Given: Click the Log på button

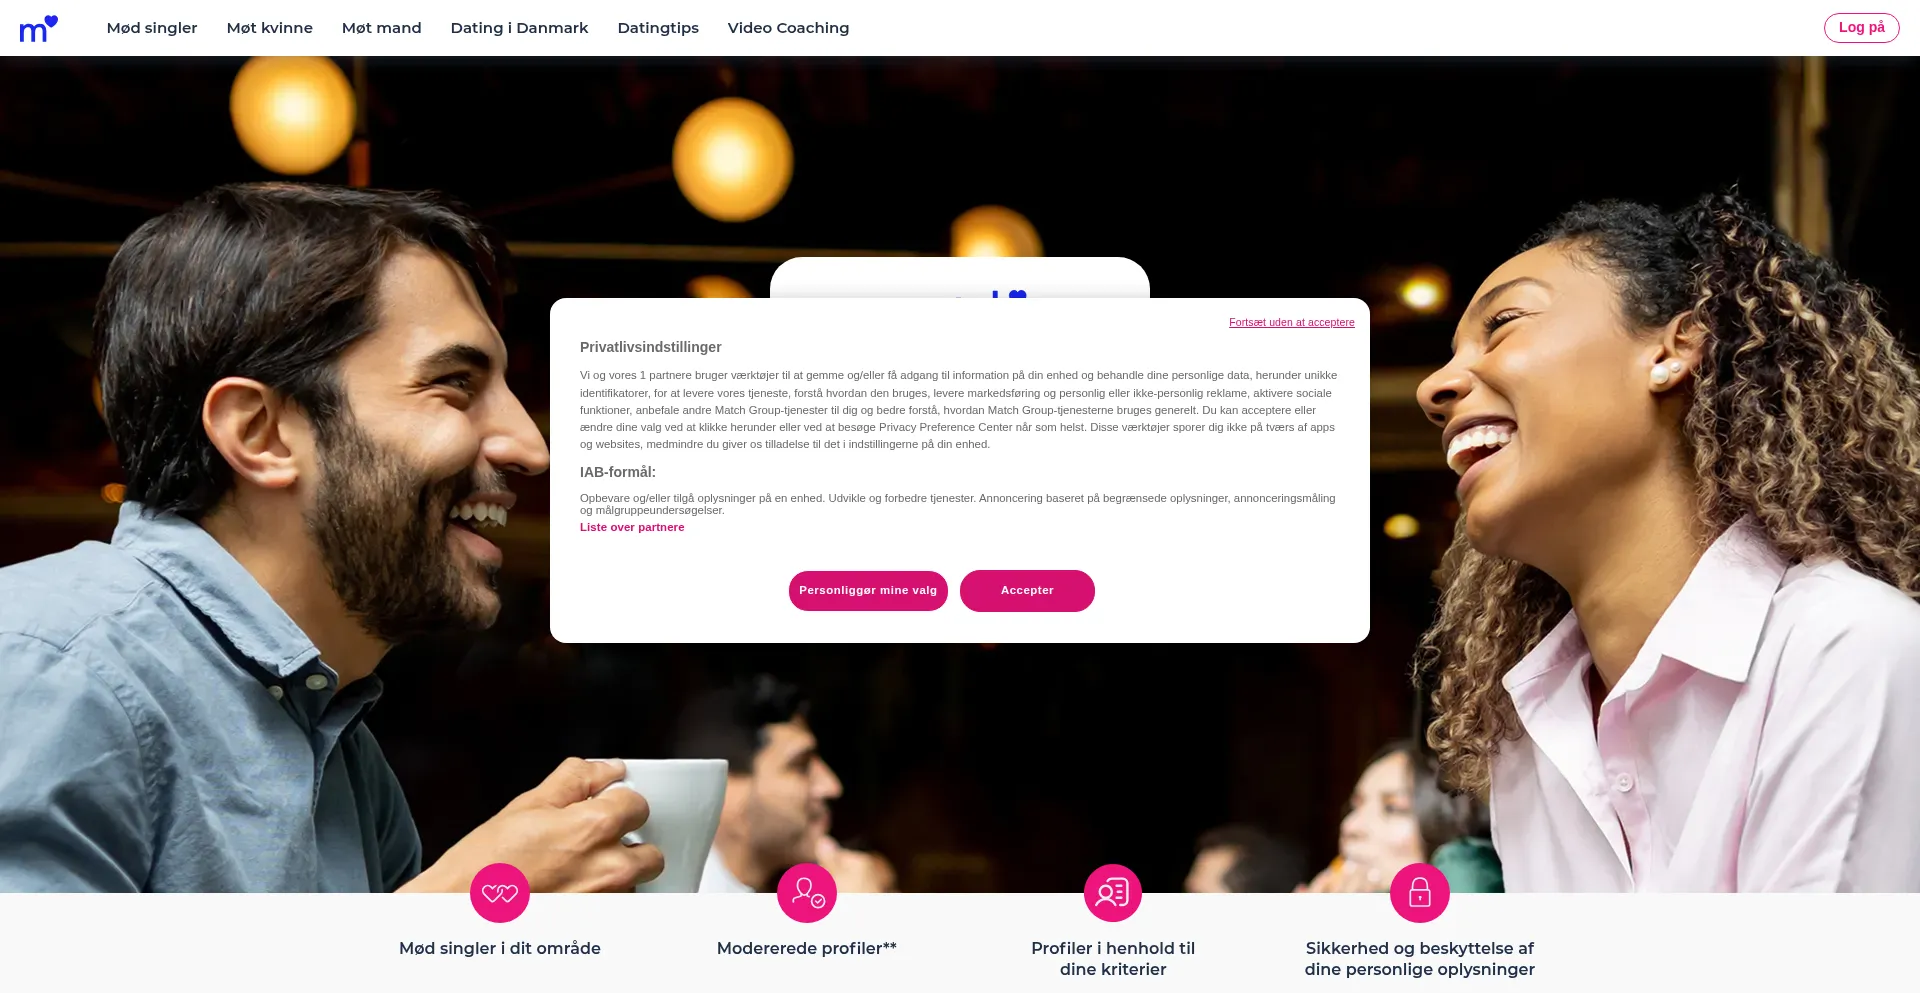Looking at the screenshot, I should tap(1862, 28).
